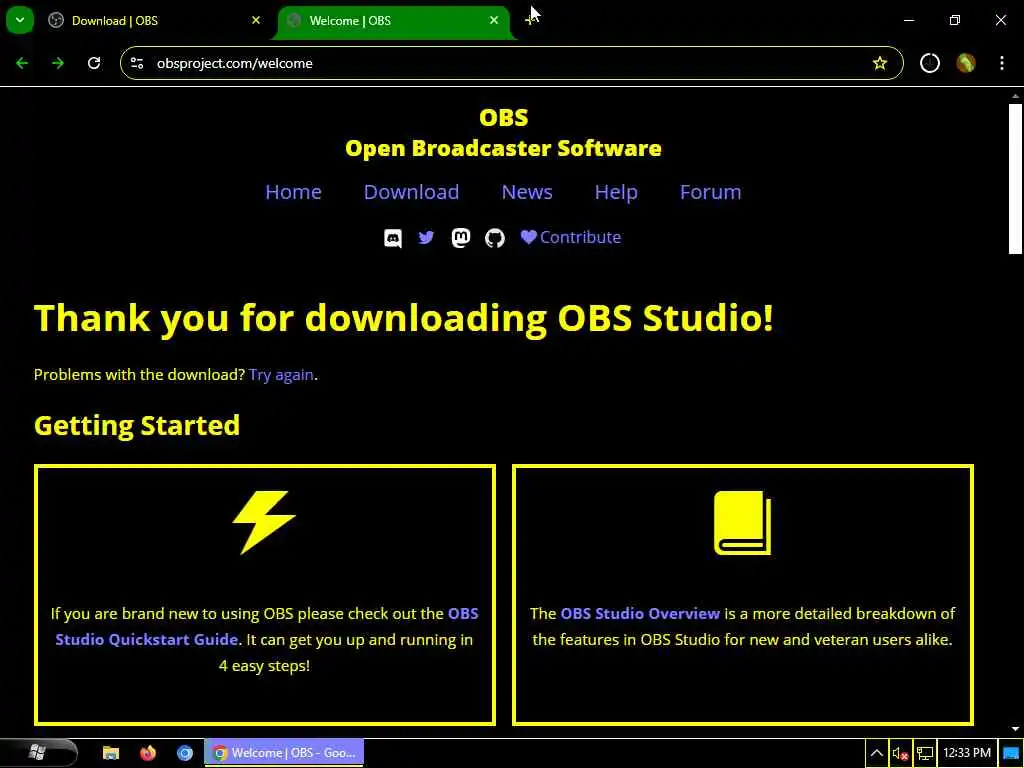Open the network tray icon
Viewport: 1024px width, 768px height.
925,753
